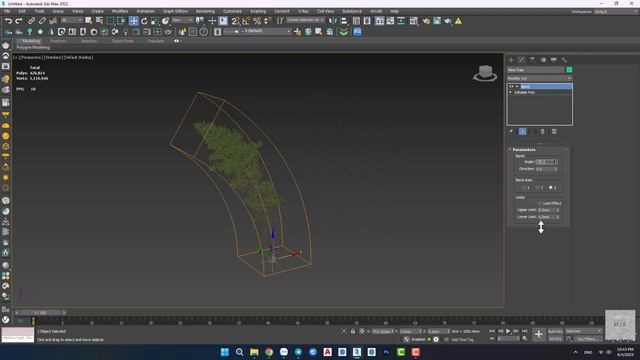Click Play Animation button
Screen dimensions: 640x360
[508, 331]
